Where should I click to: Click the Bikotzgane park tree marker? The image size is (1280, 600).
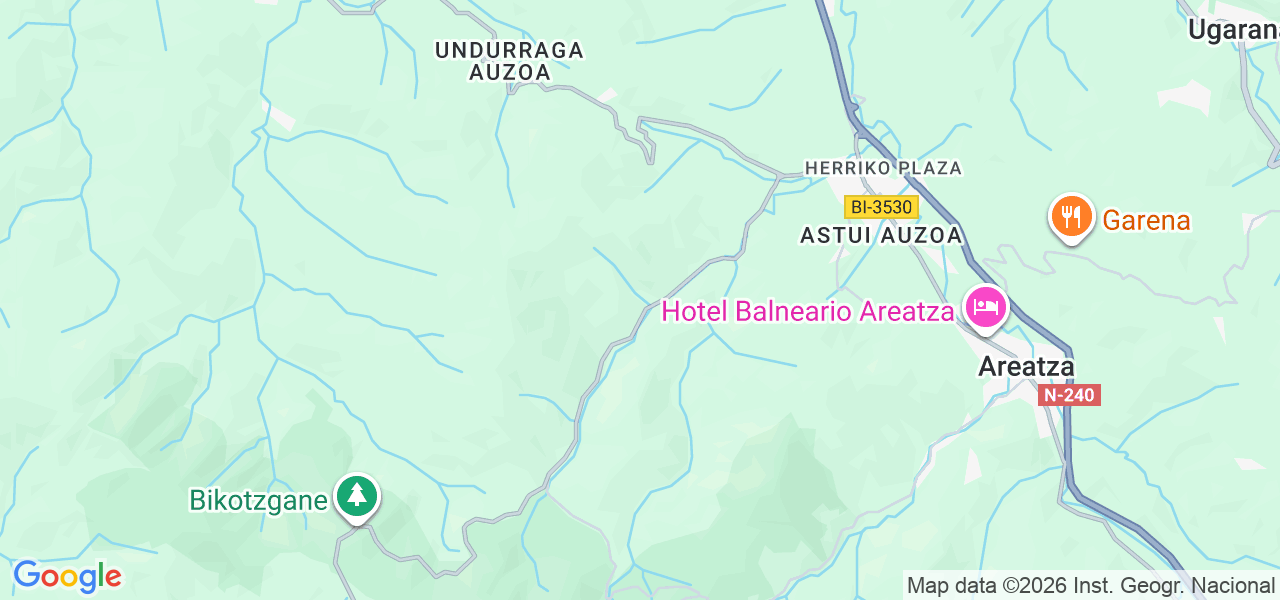[x=356, y=497]
